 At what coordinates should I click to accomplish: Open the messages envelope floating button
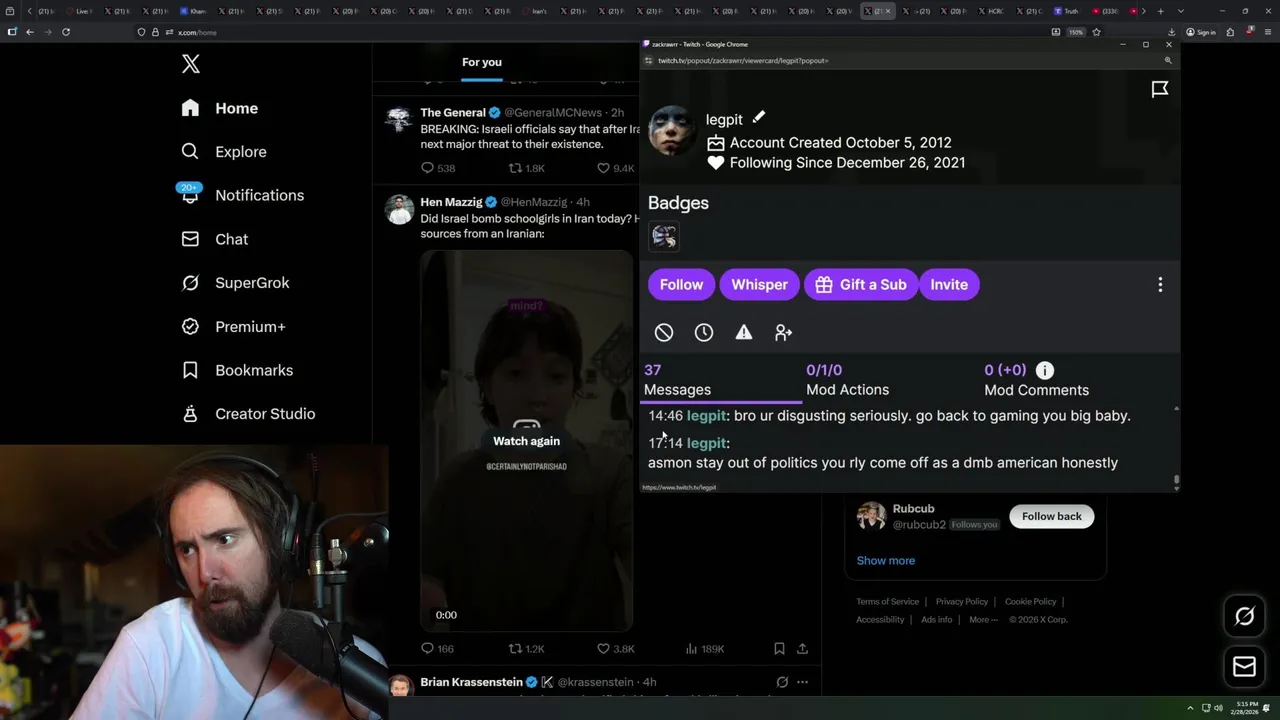point(1244,667)
